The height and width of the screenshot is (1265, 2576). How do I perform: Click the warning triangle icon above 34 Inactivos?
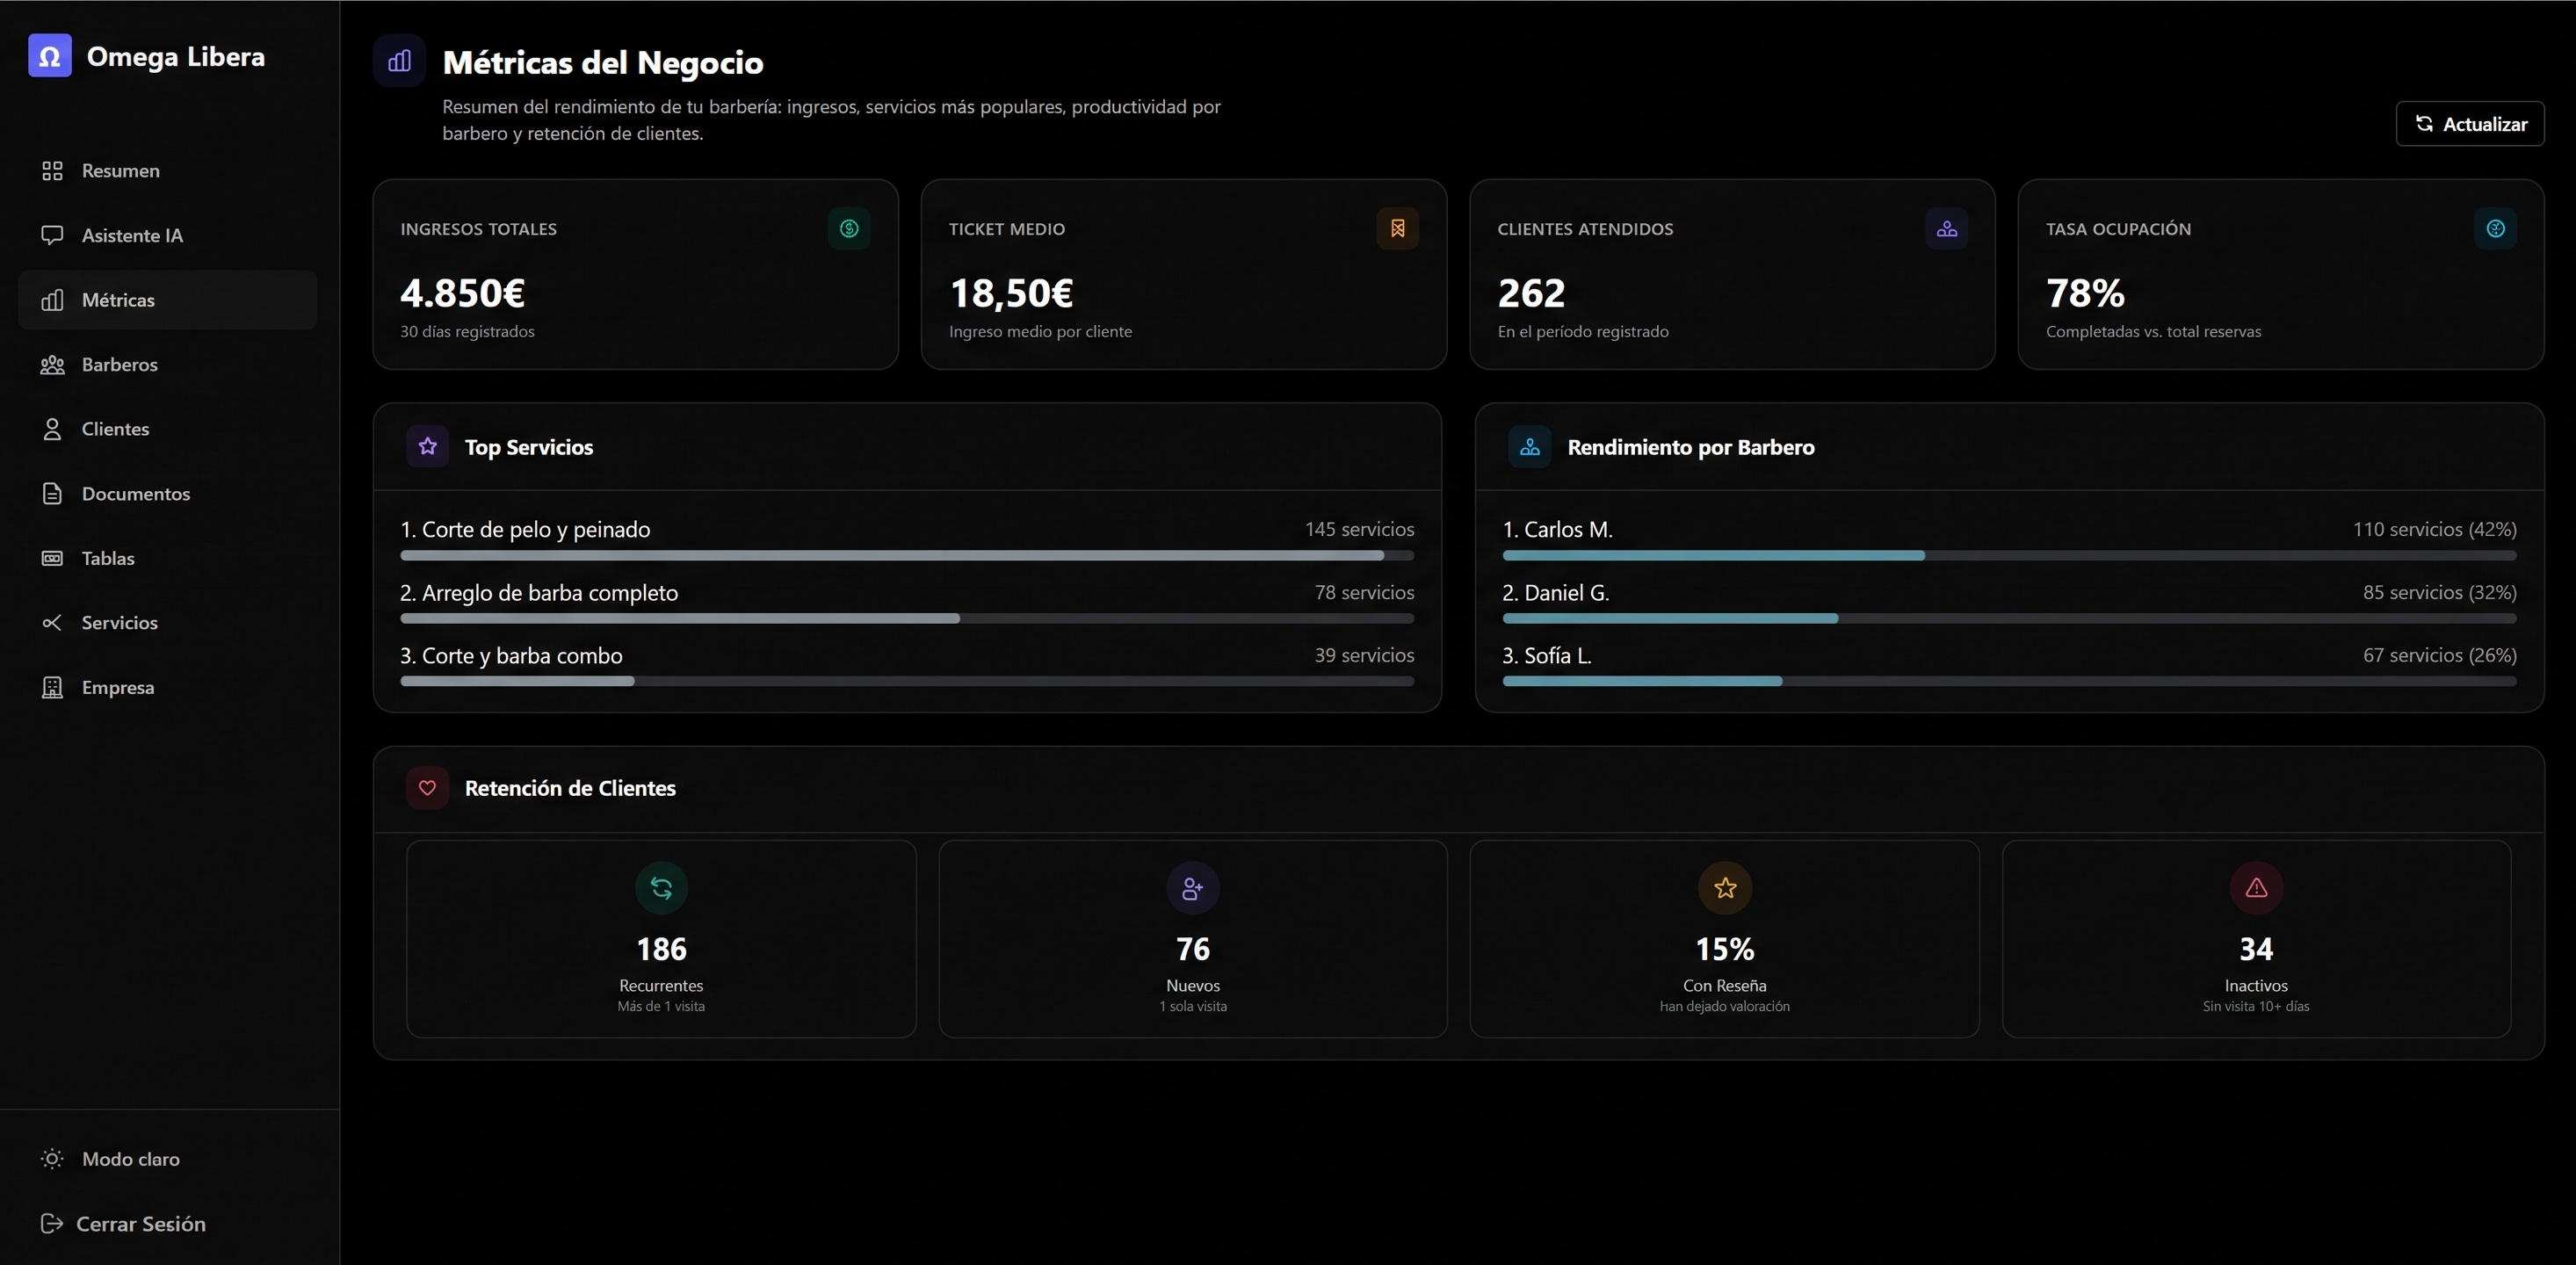pyautogui.click(x=2256, y=888)
